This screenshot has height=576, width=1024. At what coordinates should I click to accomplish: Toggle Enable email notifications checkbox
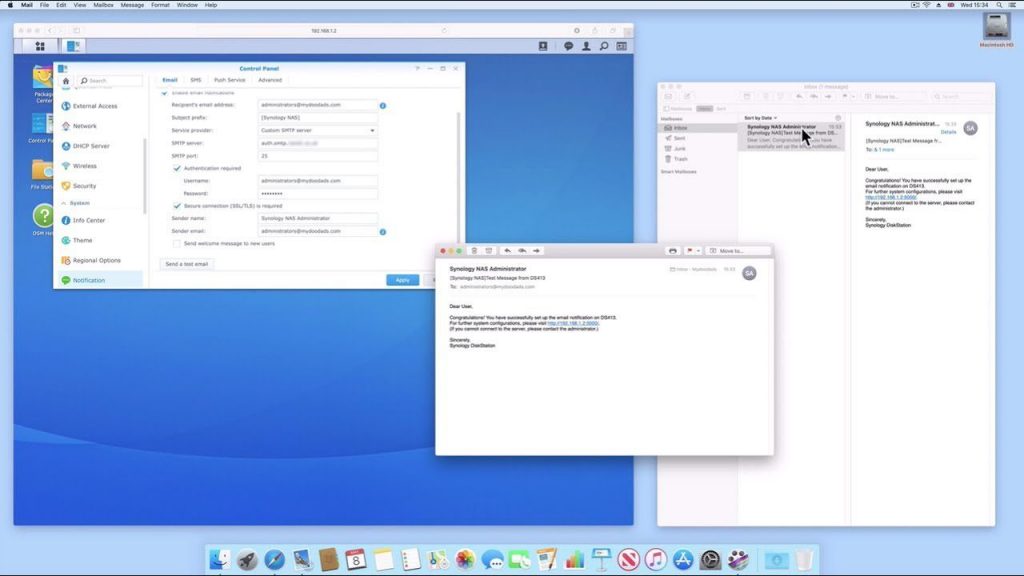(x=165, y=93)
